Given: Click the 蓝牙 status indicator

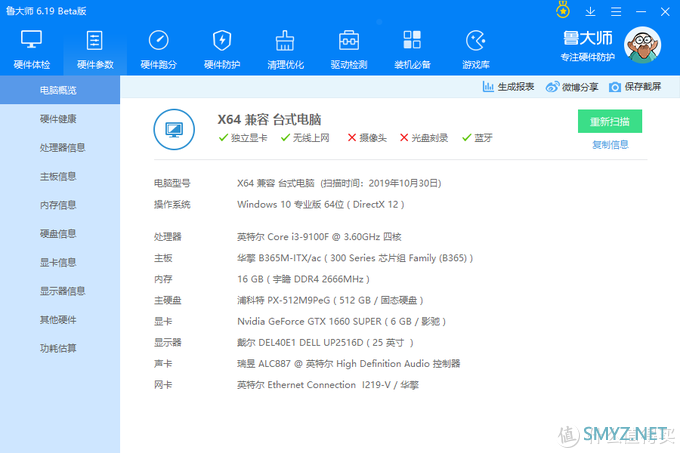Looking at the screenshot, I should point(477,138).
